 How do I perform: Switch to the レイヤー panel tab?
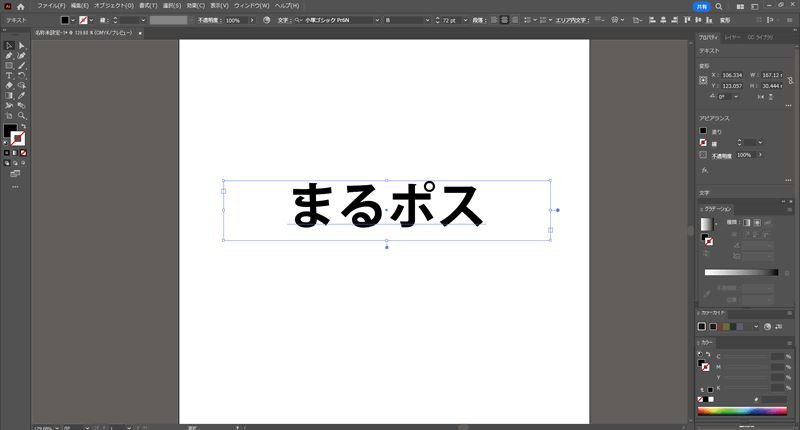[733, 36]
